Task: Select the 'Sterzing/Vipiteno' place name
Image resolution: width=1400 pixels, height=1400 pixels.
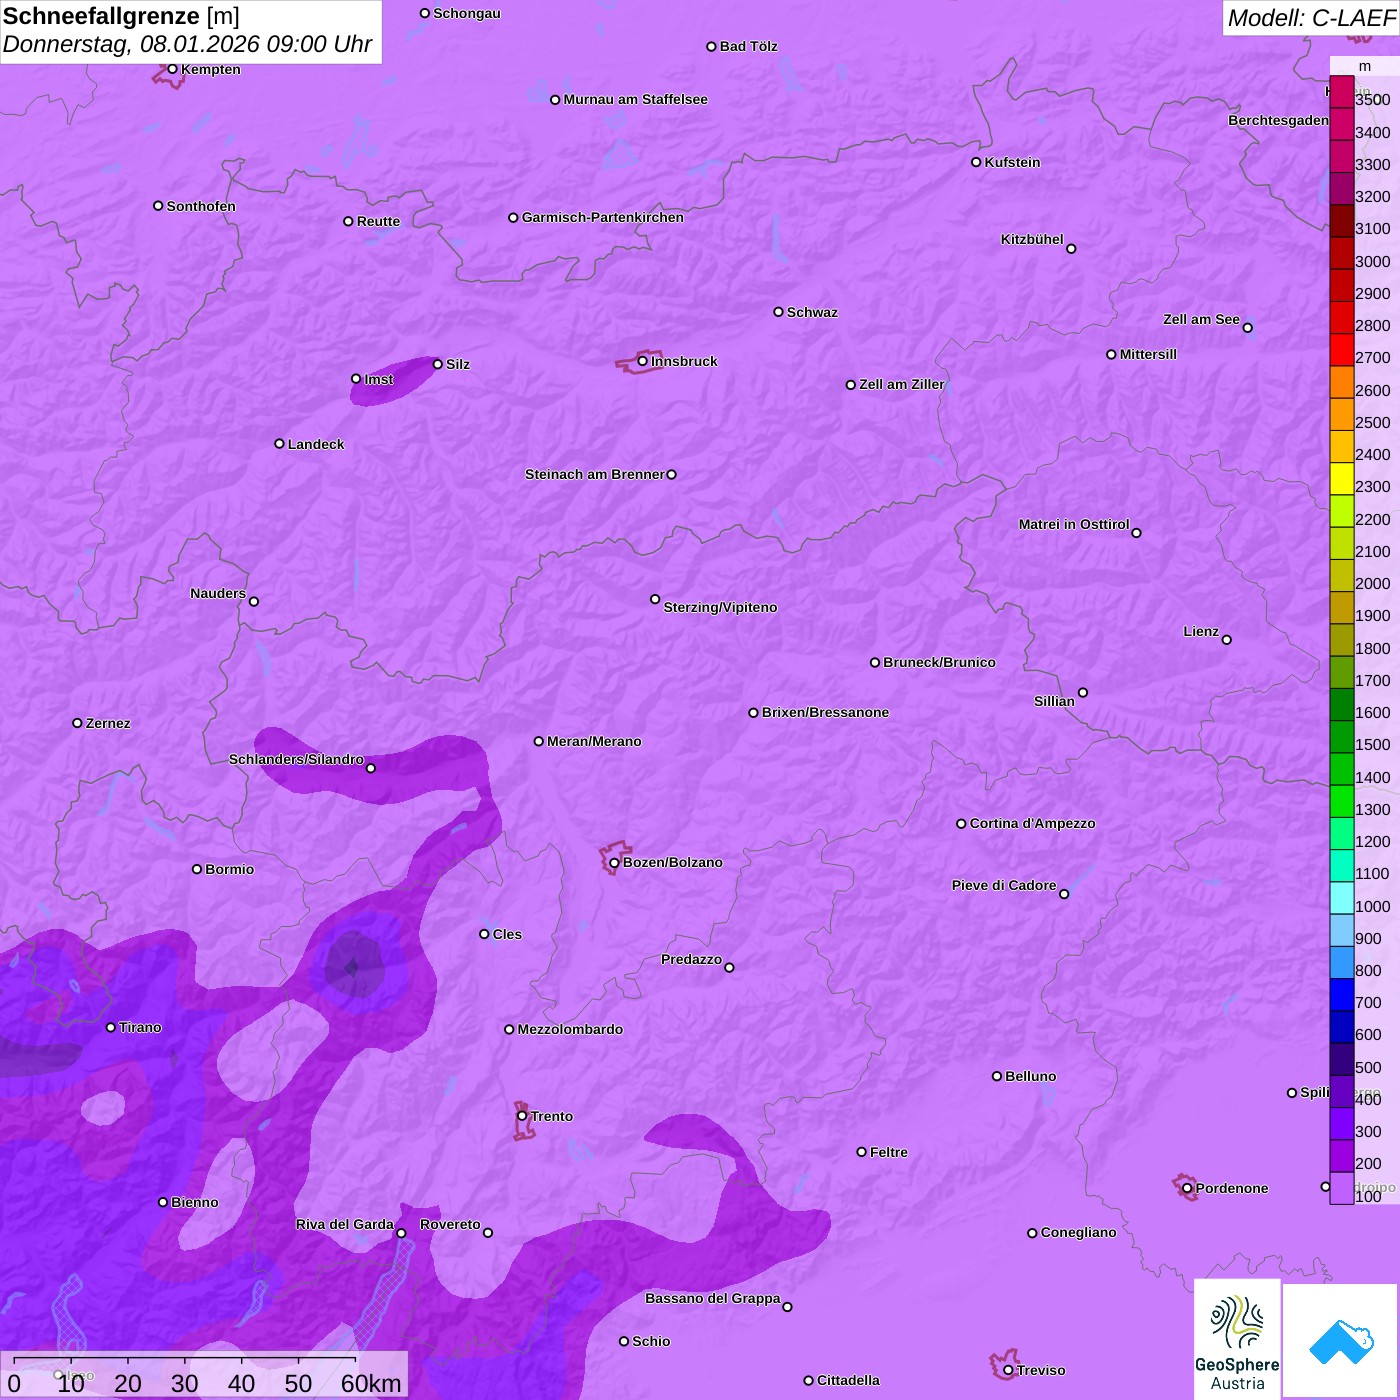Action: click(x=720, y=607)
